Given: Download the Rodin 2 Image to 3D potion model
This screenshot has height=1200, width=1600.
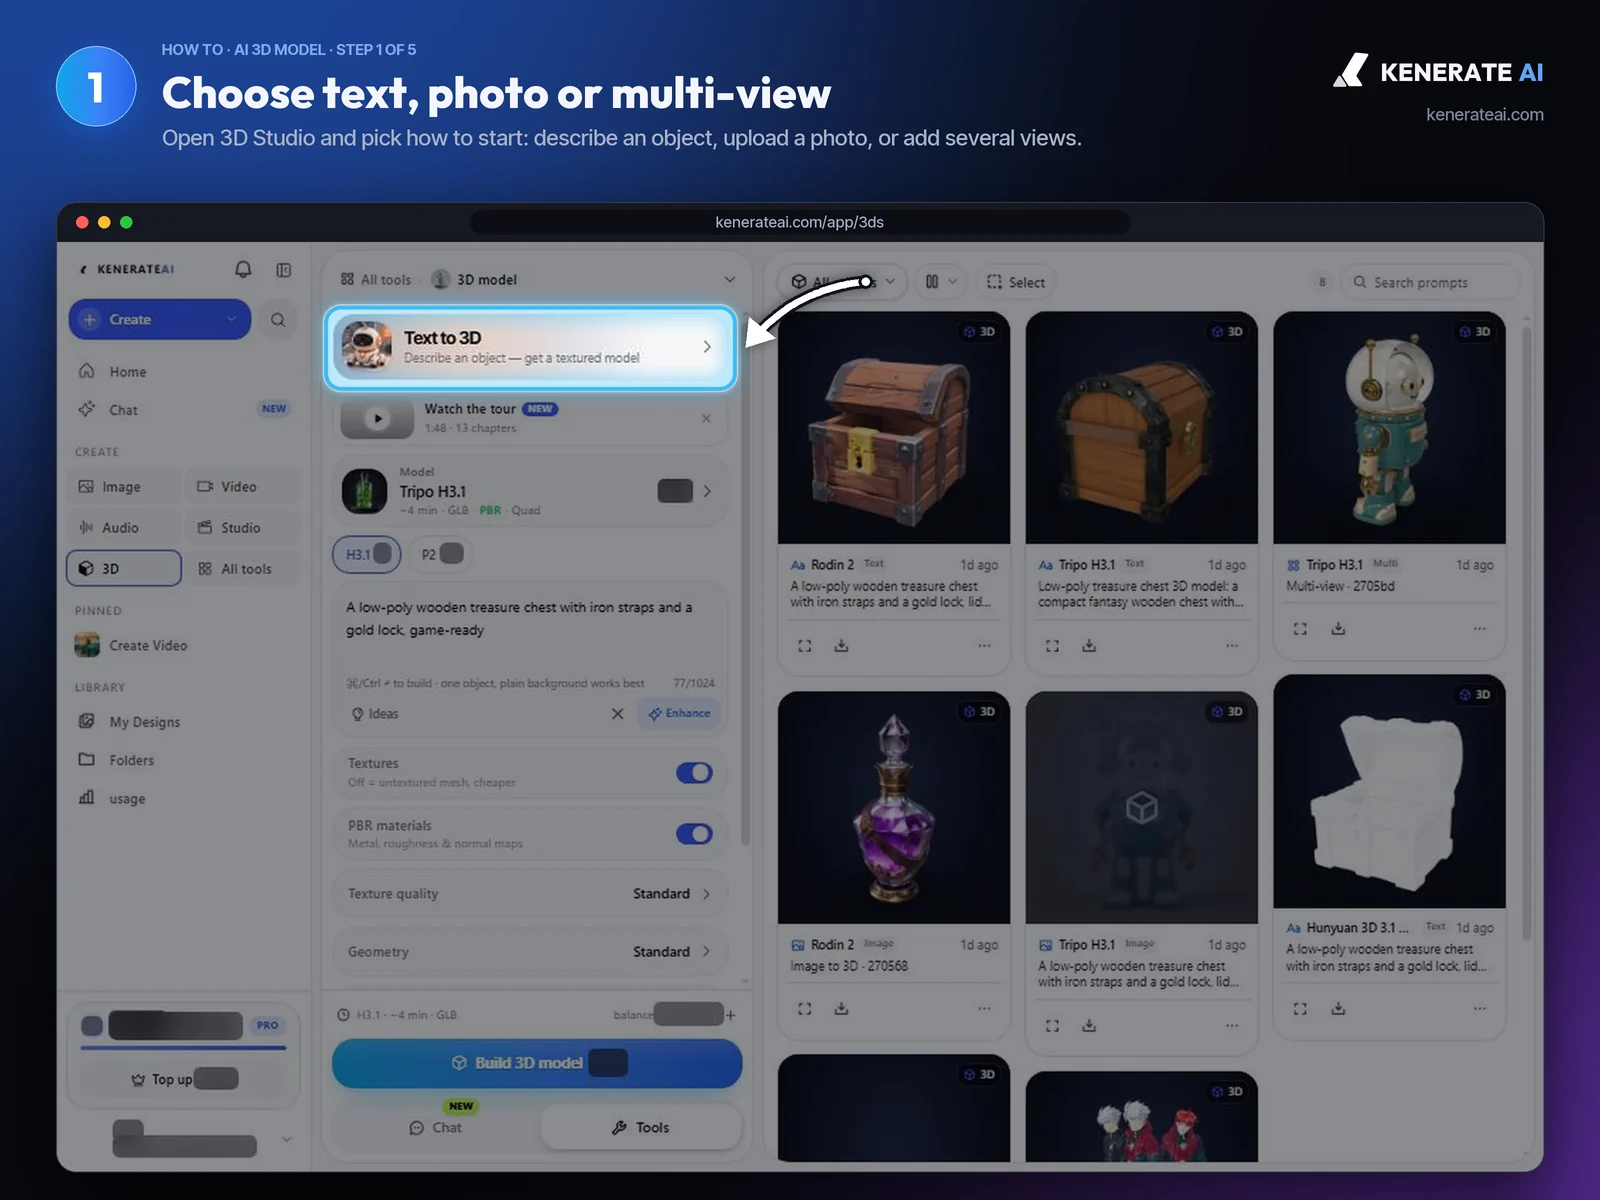Looking at the screenshot, I should tap(842, 1009).
